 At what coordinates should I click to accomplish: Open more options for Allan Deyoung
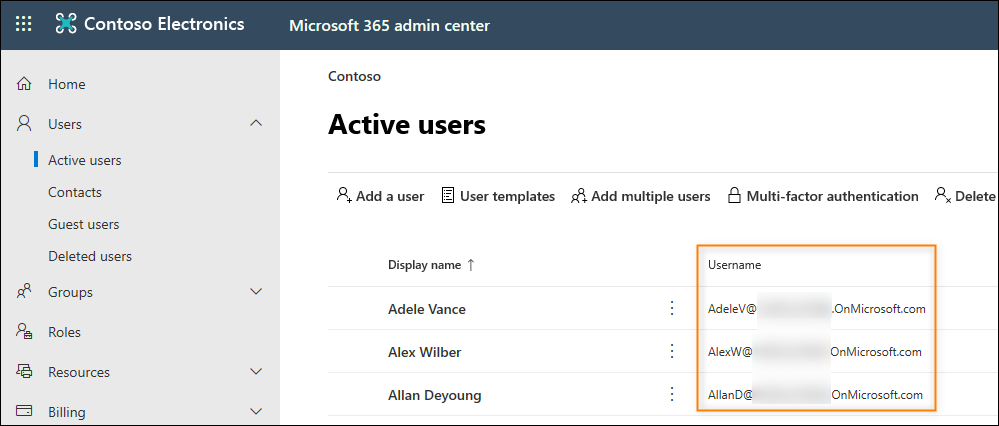(x=671, y=394)
